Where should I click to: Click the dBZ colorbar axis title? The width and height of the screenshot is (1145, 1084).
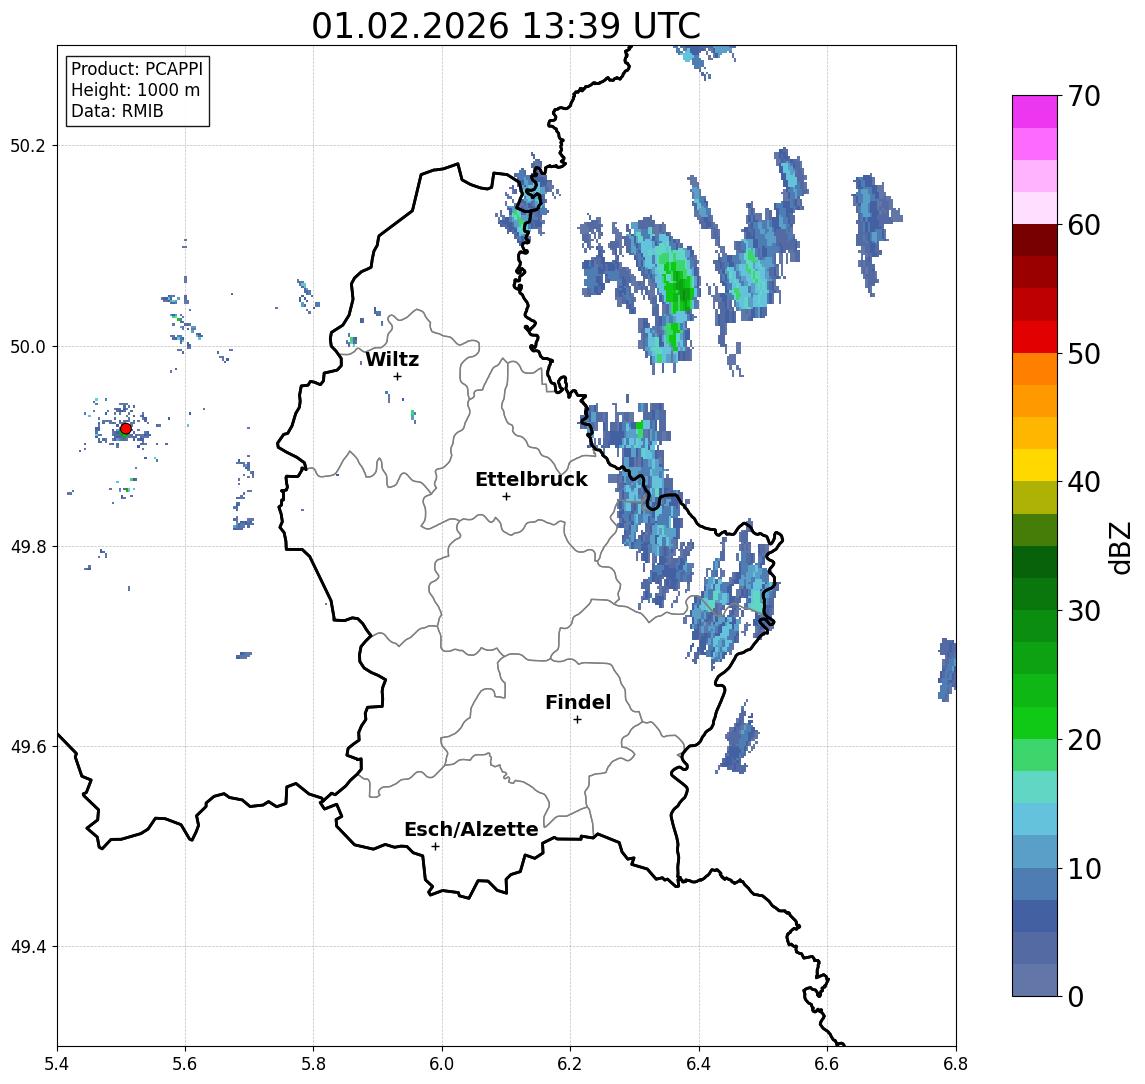[1121, 548]
